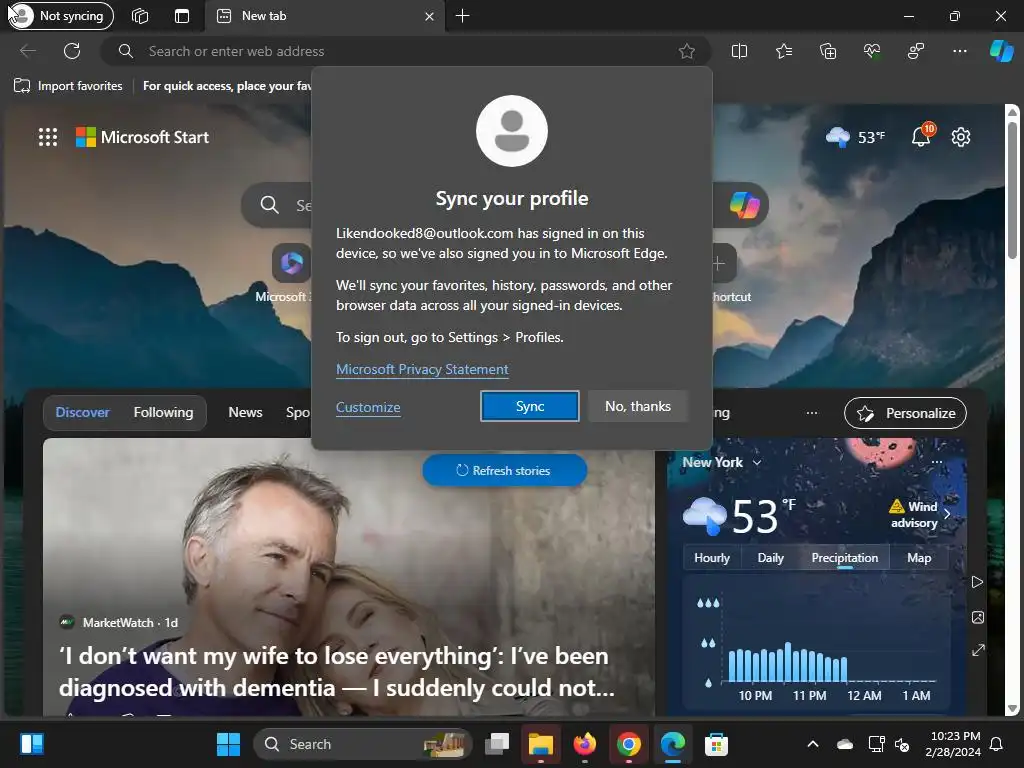Click the Copilot icon in page search box
The image size is (1024, 768).
click(744, 205)
